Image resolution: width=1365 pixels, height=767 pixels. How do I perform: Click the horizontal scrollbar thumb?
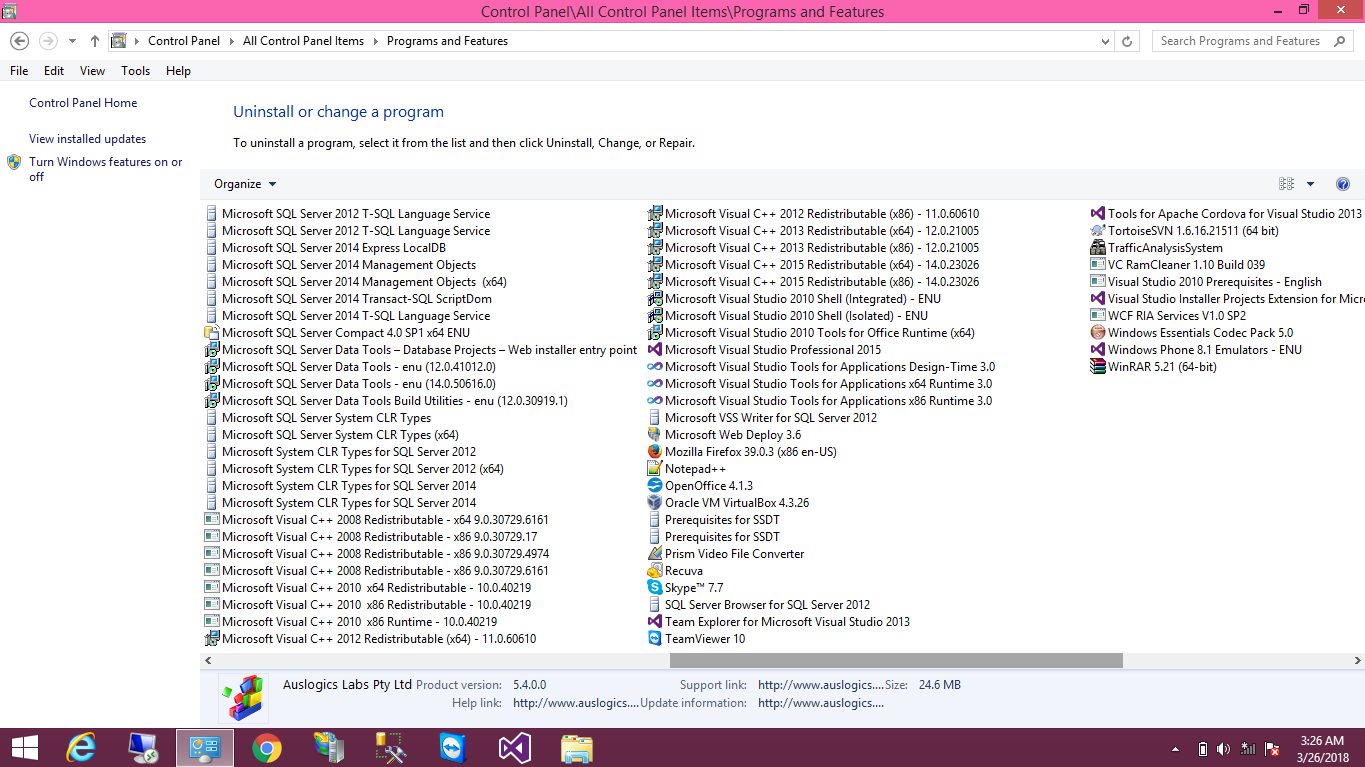pos(896,661)
